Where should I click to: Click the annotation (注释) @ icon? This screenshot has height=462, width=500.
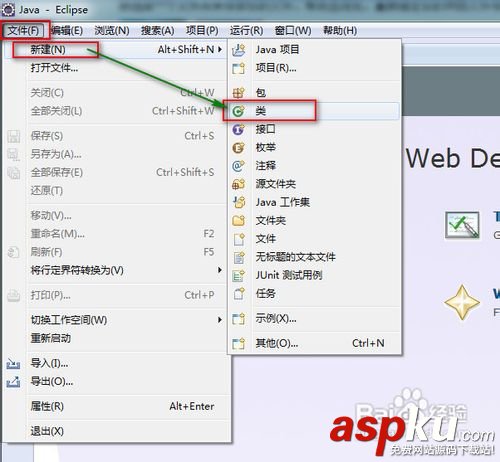pos(239,166)
